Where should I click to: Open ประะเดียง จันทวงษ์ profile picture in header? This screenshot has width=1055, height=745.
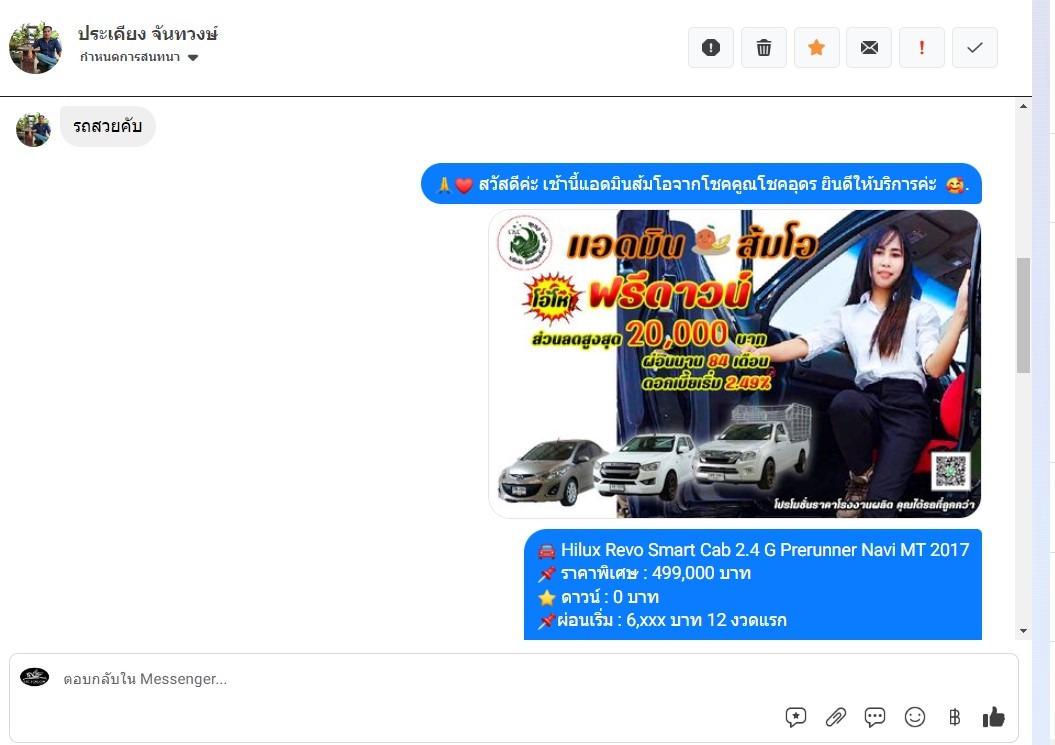coord(36,47)
